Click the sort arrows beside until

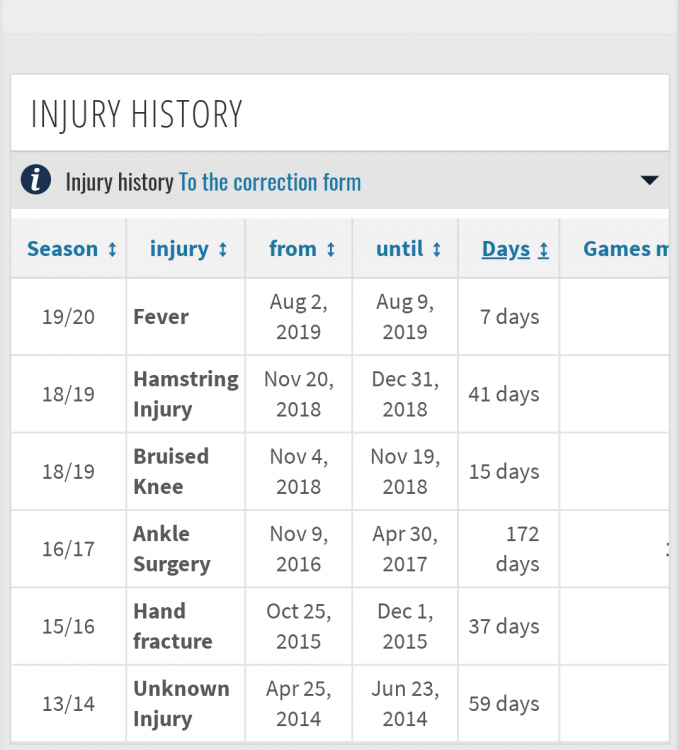point(437,250)
